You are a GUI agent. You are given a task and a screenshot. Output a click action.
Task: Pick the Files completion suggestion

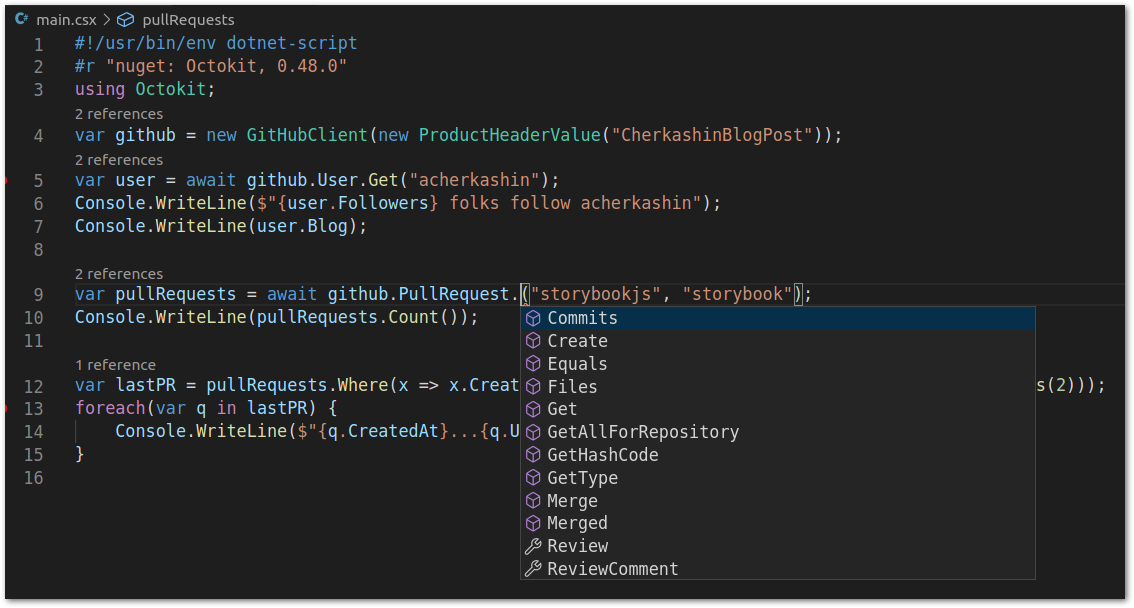[x=572, y=387]
